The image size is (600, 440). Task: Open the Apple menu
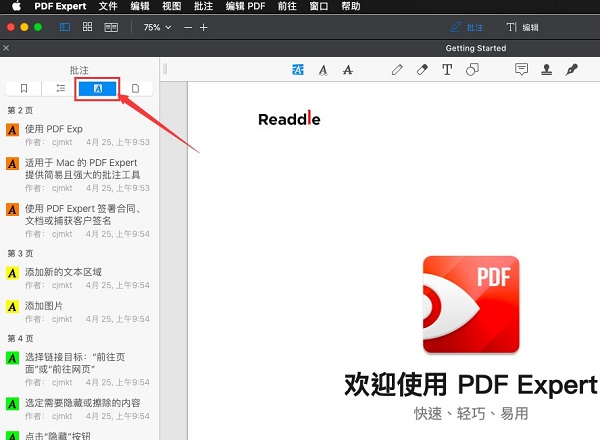coord(16,6)
